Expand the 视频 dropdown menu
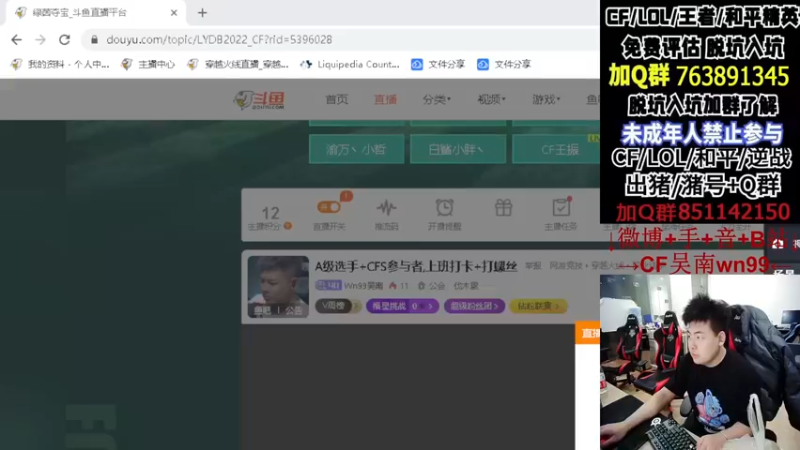800x450 pixels. [x=491, y=99]
